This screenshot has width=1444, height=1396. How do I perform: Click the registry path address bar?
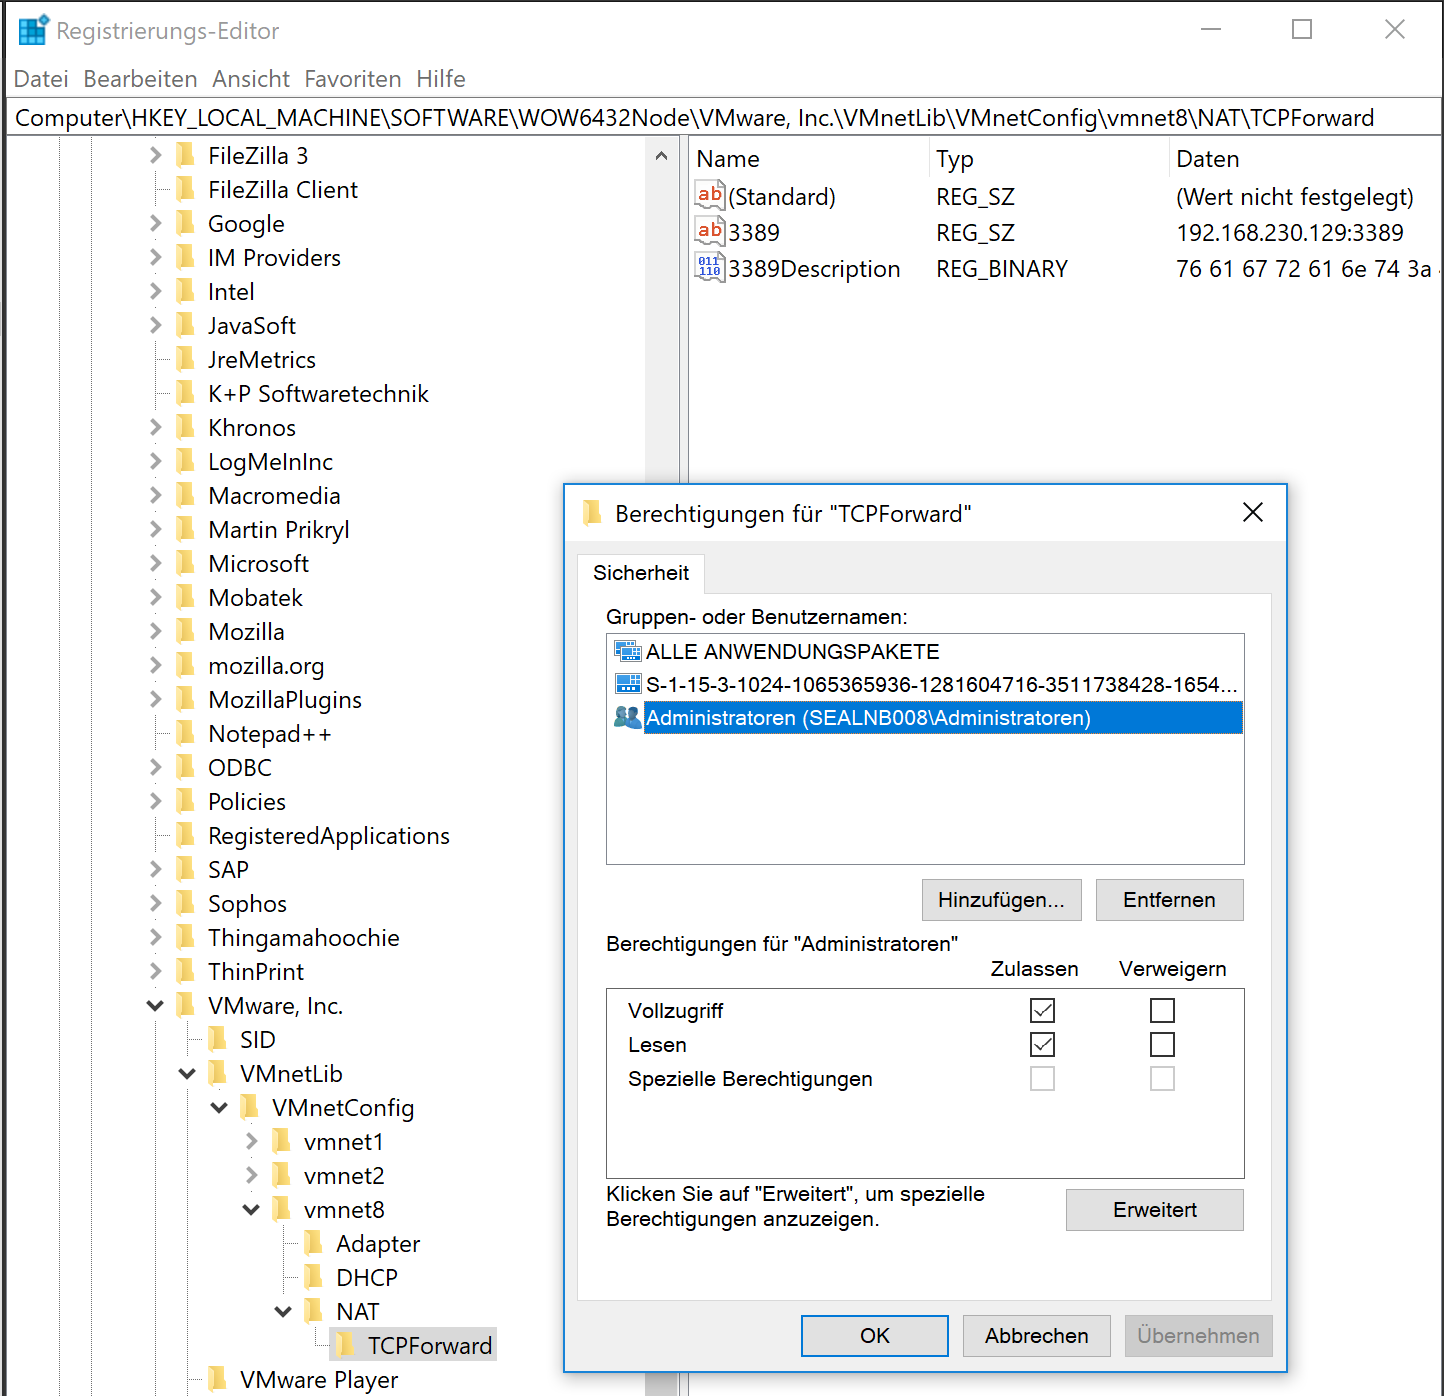click(724, 117)
